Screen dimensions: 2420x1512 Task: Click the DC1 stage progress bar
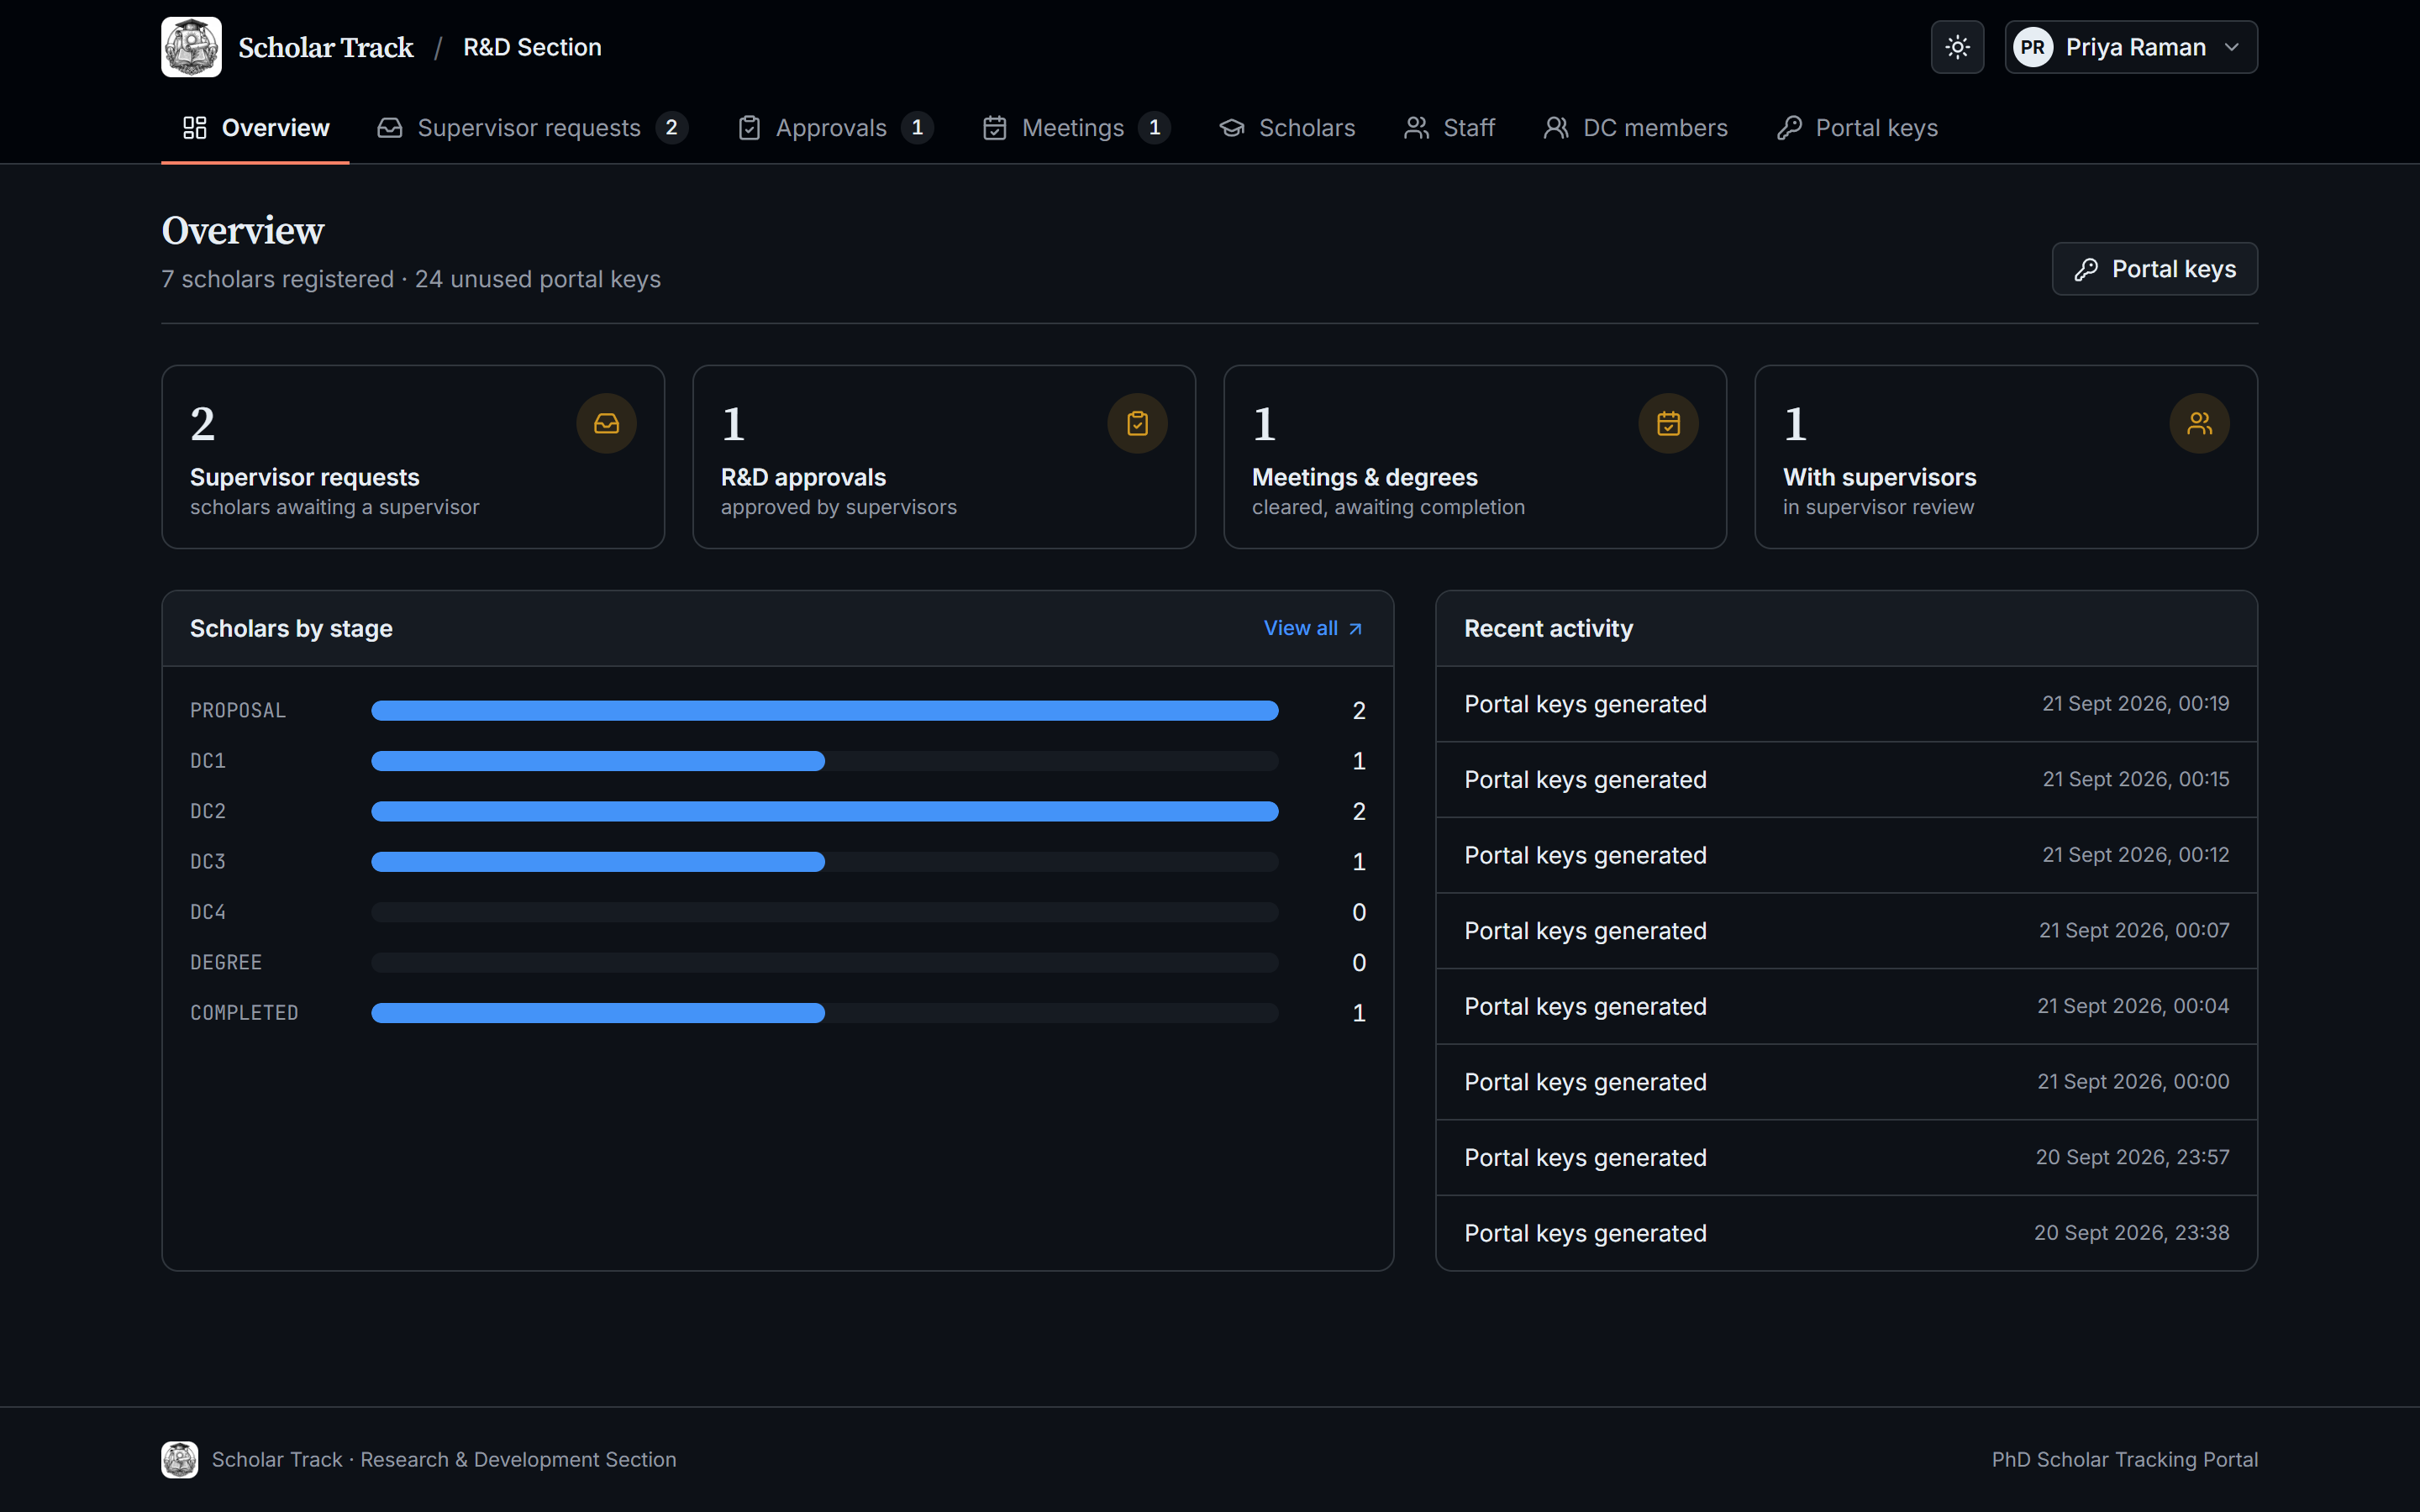[824, 761]
